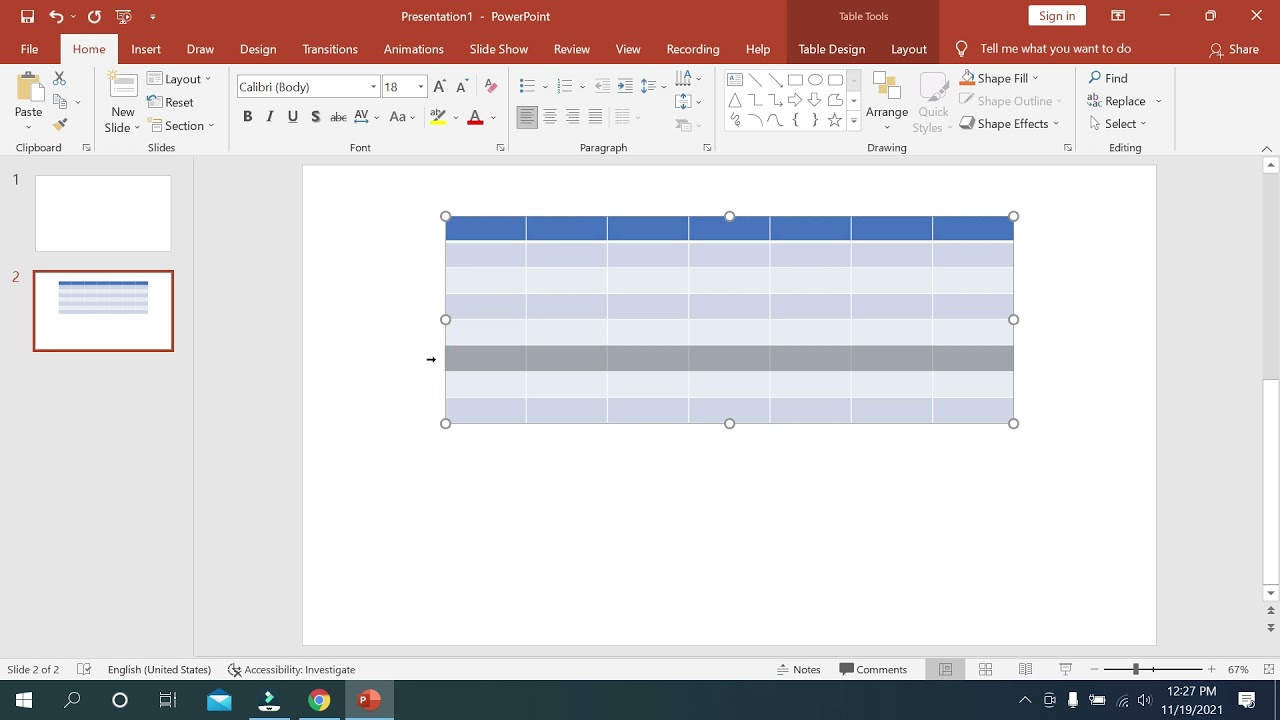Align text left
The width and height of the screenshot is (1280, 720).
tap(527, 117)
